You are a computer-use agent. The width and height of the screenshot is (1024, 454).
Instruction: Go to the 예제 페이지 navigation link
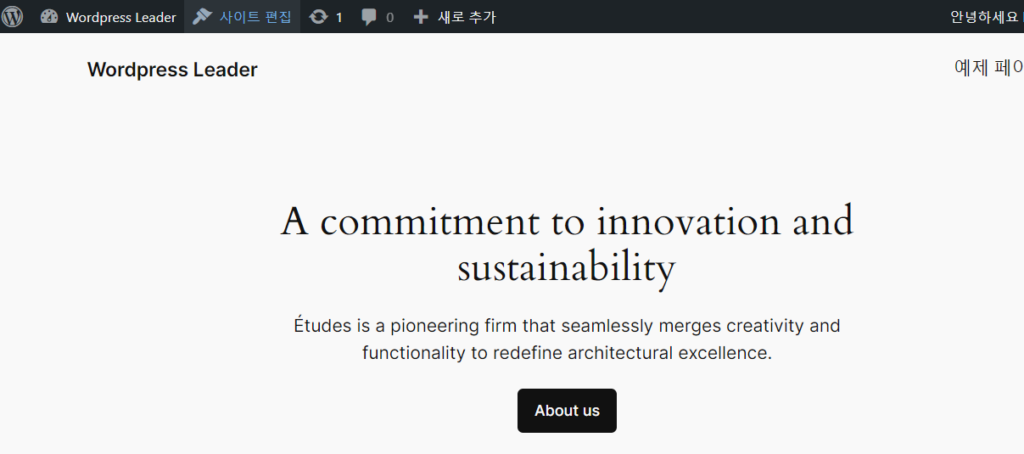(988, 68)
